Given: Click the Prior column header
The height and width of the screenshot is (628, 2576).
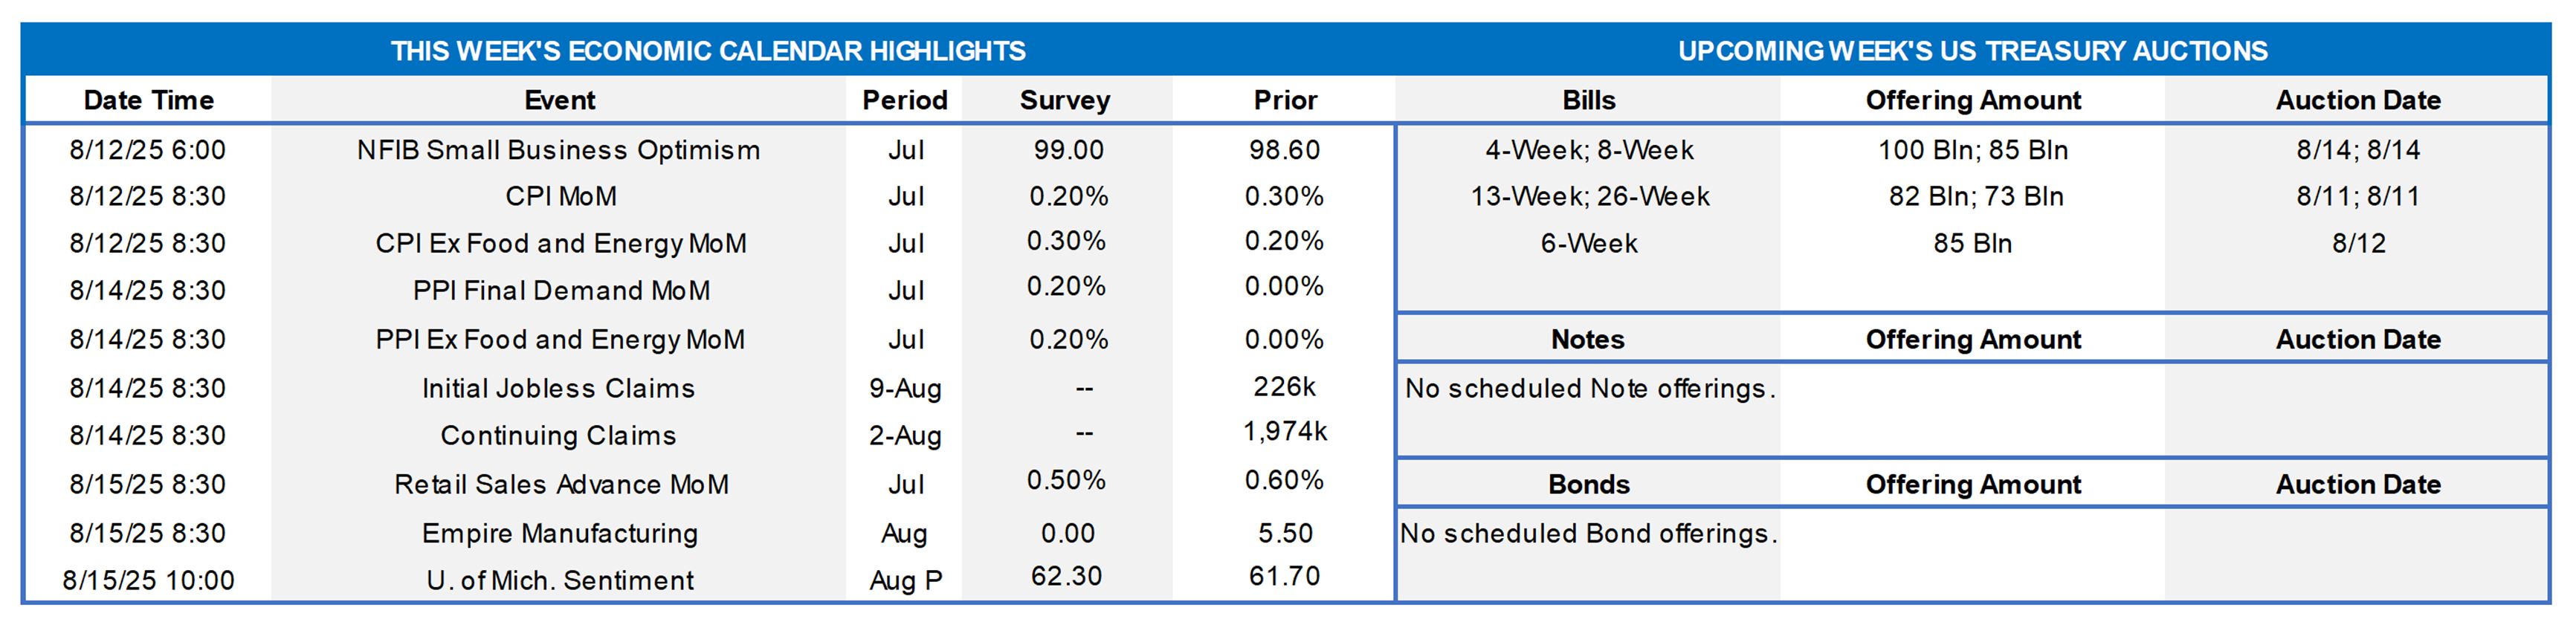Looking at the screenshot, I should pyautogui.click(x=1285, y=100).
